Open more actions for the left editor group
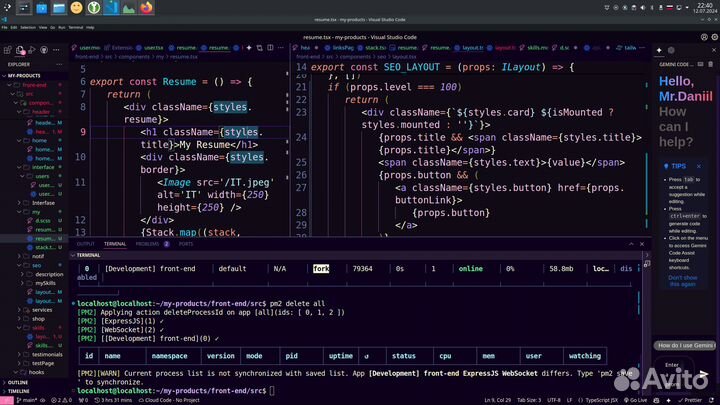720x405 pixels. pos(281,48)
